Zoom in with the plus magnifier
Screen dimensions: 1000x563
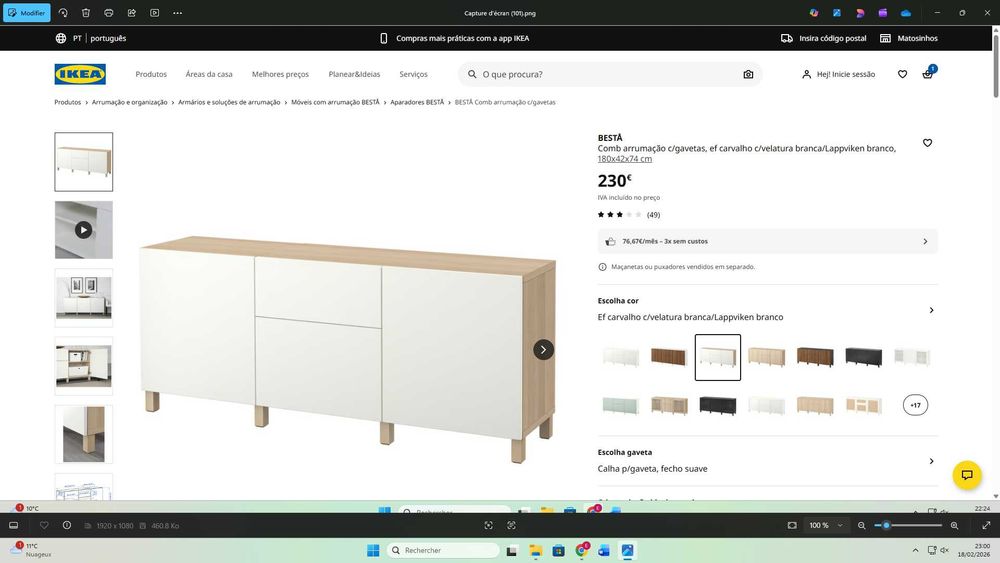tap(955, 525)
